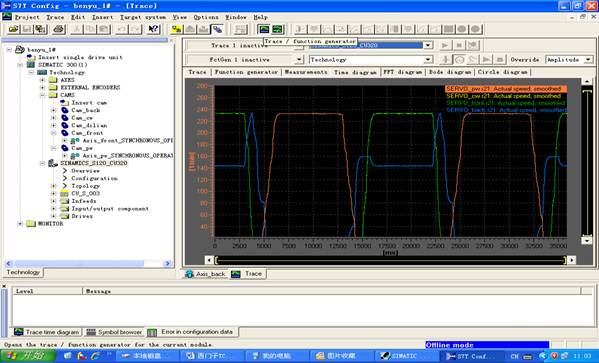The image size is (599, 363).
Task: Click the Trace / function generator icon
Action: tap(264, 29)
